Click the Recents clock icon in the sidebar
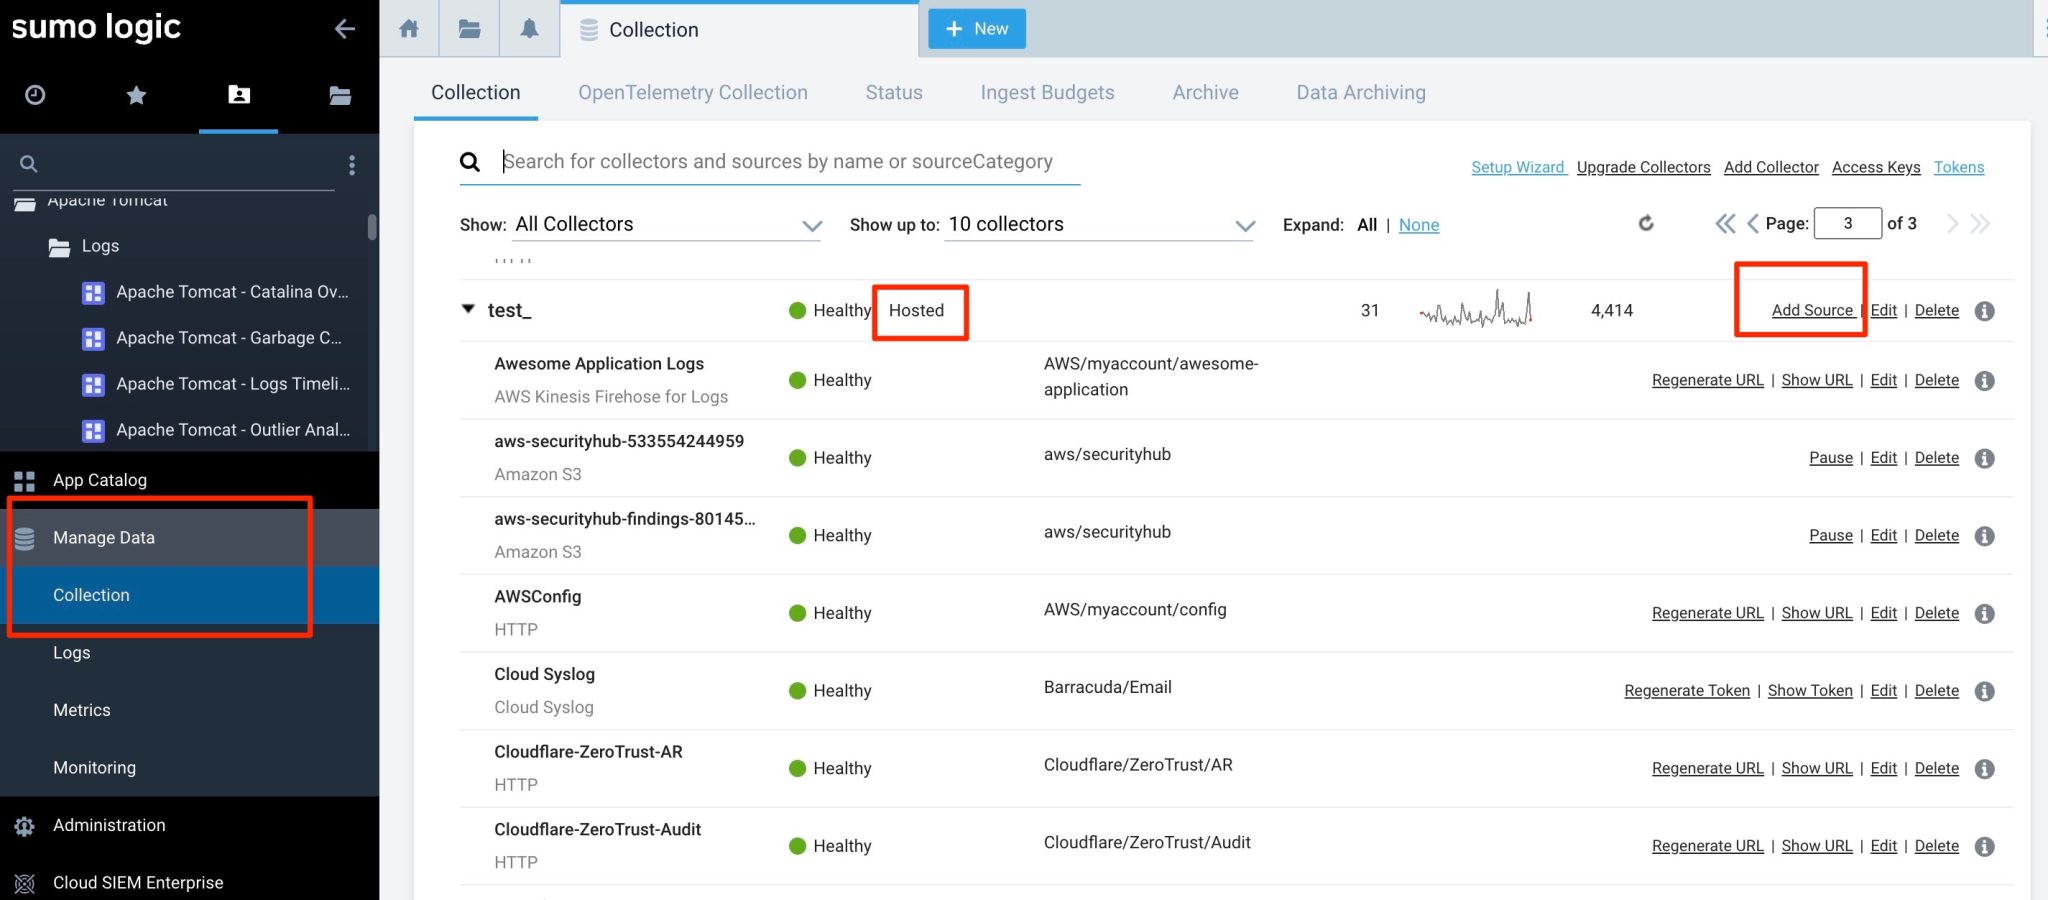Screen dimensions: 2048x900 point(34,96)
